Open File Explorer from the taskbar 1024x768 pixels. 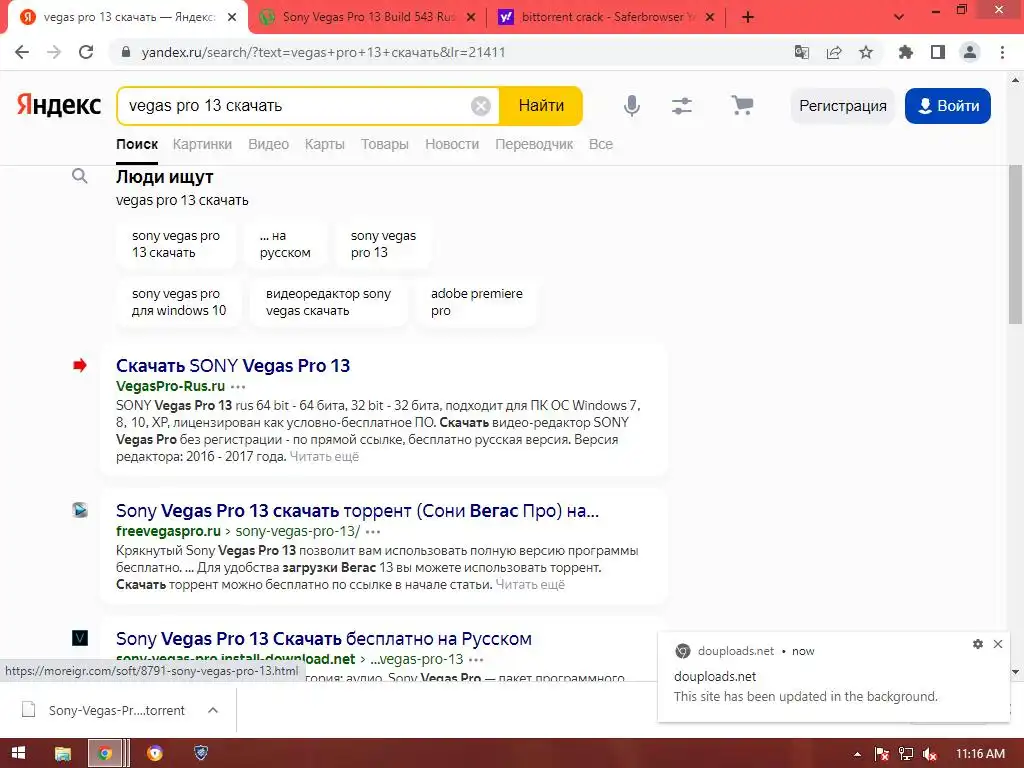click(63, 754)
